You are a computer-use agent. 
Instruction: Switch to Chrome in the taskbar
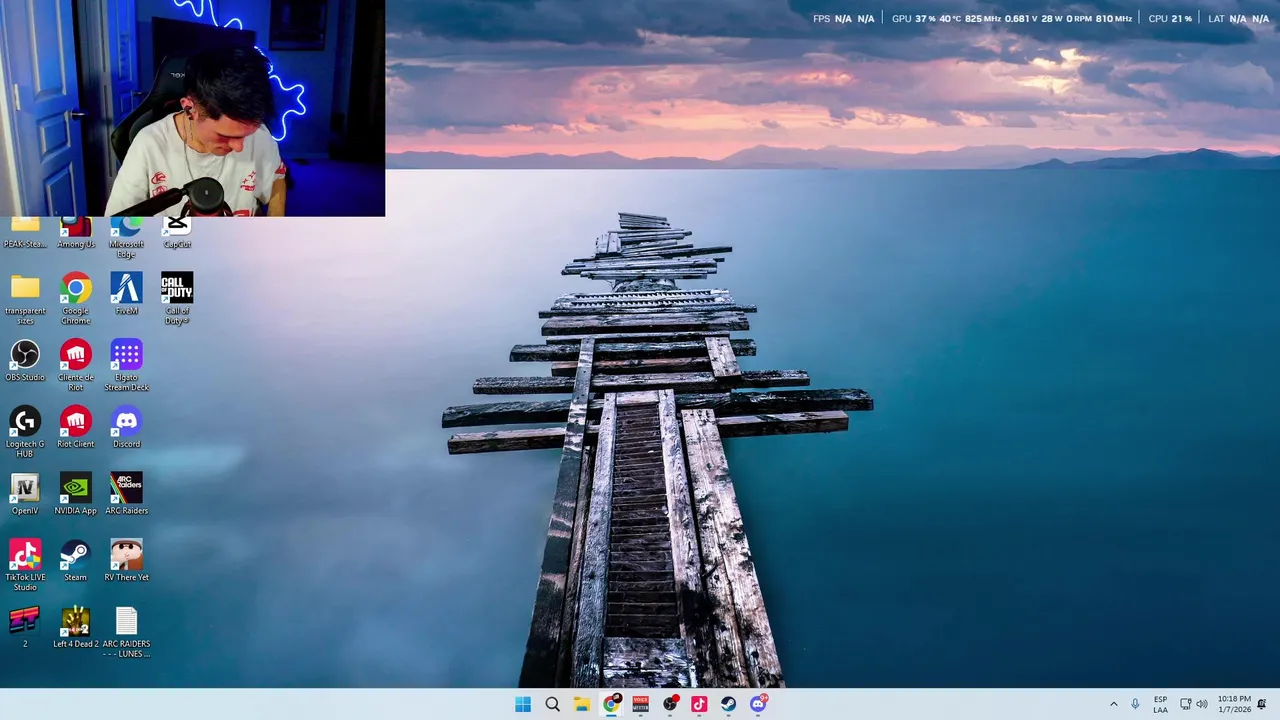[611, 704]
